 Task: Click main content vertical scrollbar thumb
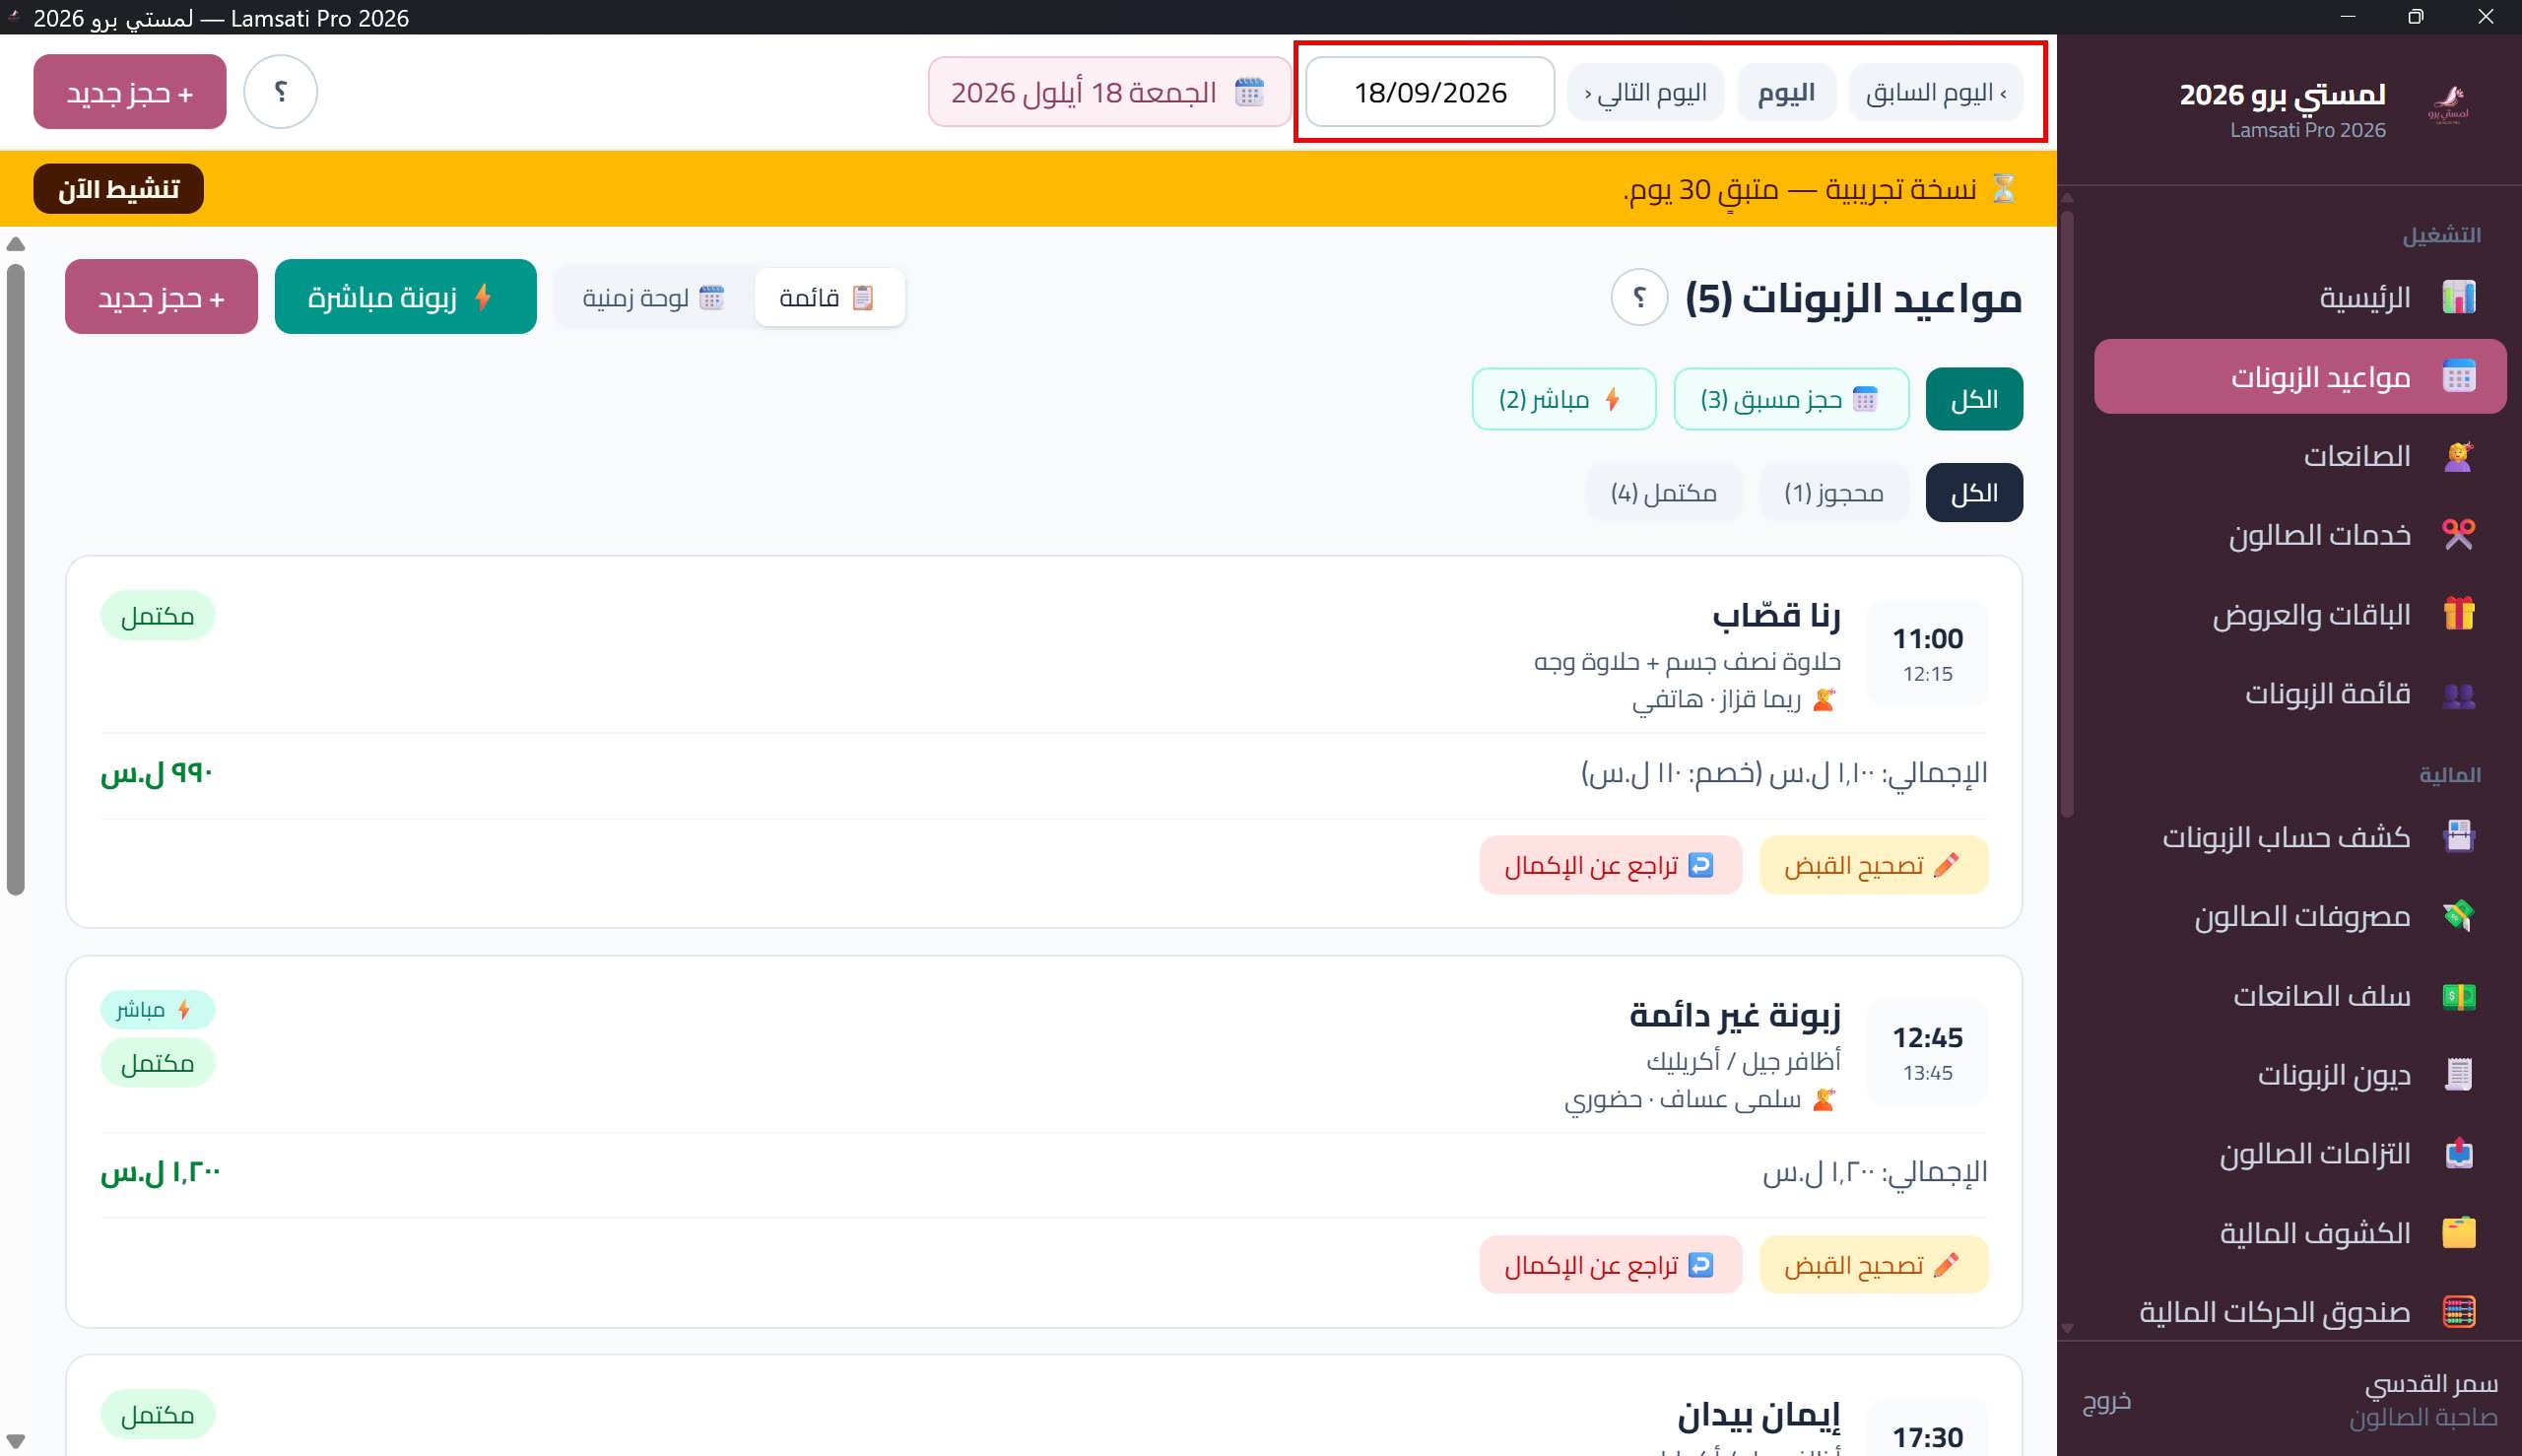(15, 579)
